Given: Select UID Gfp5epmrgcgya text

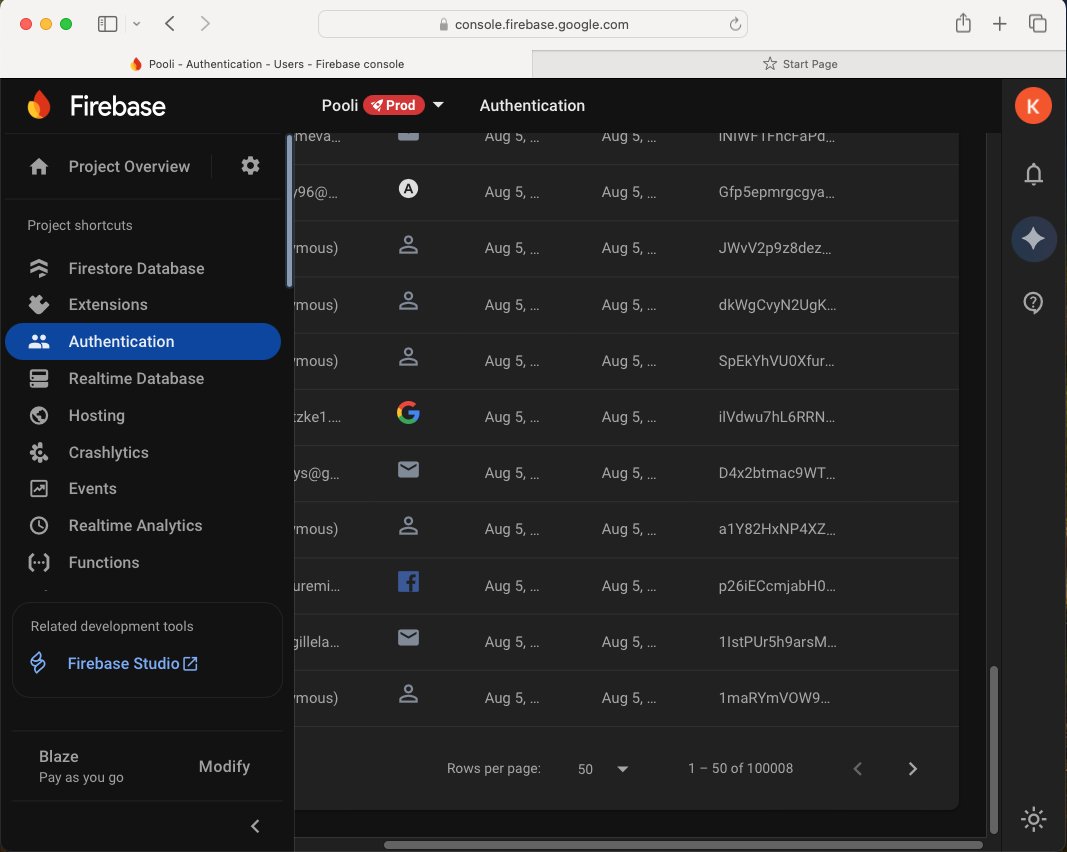Looking at the screenshot, I should (x=776, y=193).
